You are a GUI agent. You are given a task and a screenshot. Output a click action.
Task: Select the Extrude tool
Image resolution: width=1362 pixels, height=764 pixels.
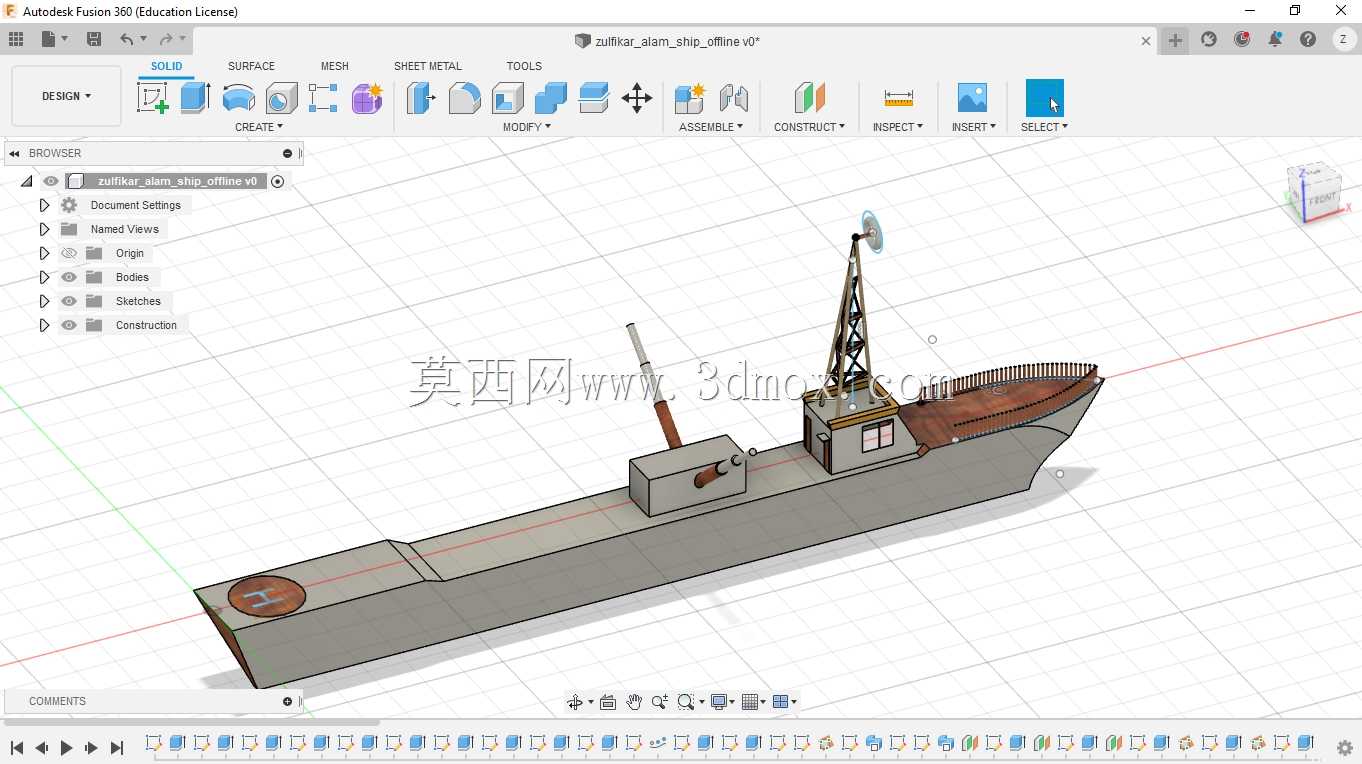coord(195,98)
